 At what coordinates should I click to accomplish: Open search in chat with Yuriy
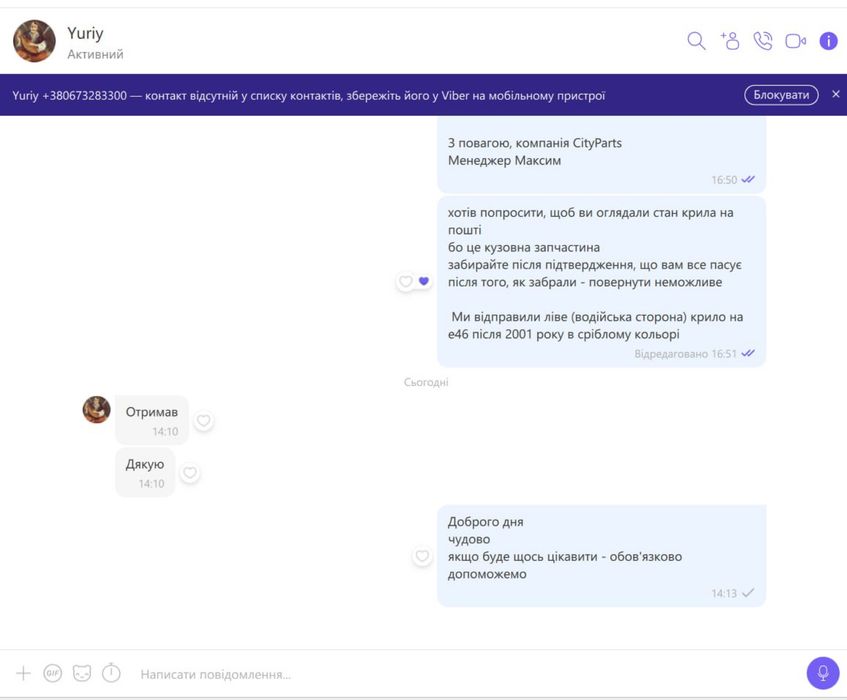point(696,41)
